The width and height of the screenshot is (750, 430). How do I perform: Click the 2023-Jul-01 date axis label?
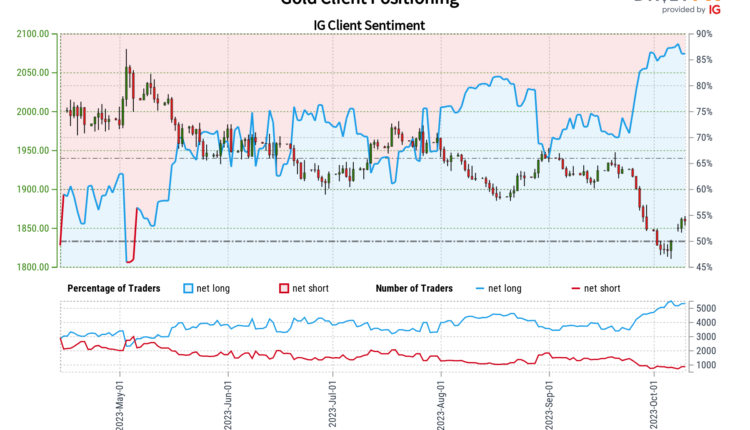[x=332, y=400]
